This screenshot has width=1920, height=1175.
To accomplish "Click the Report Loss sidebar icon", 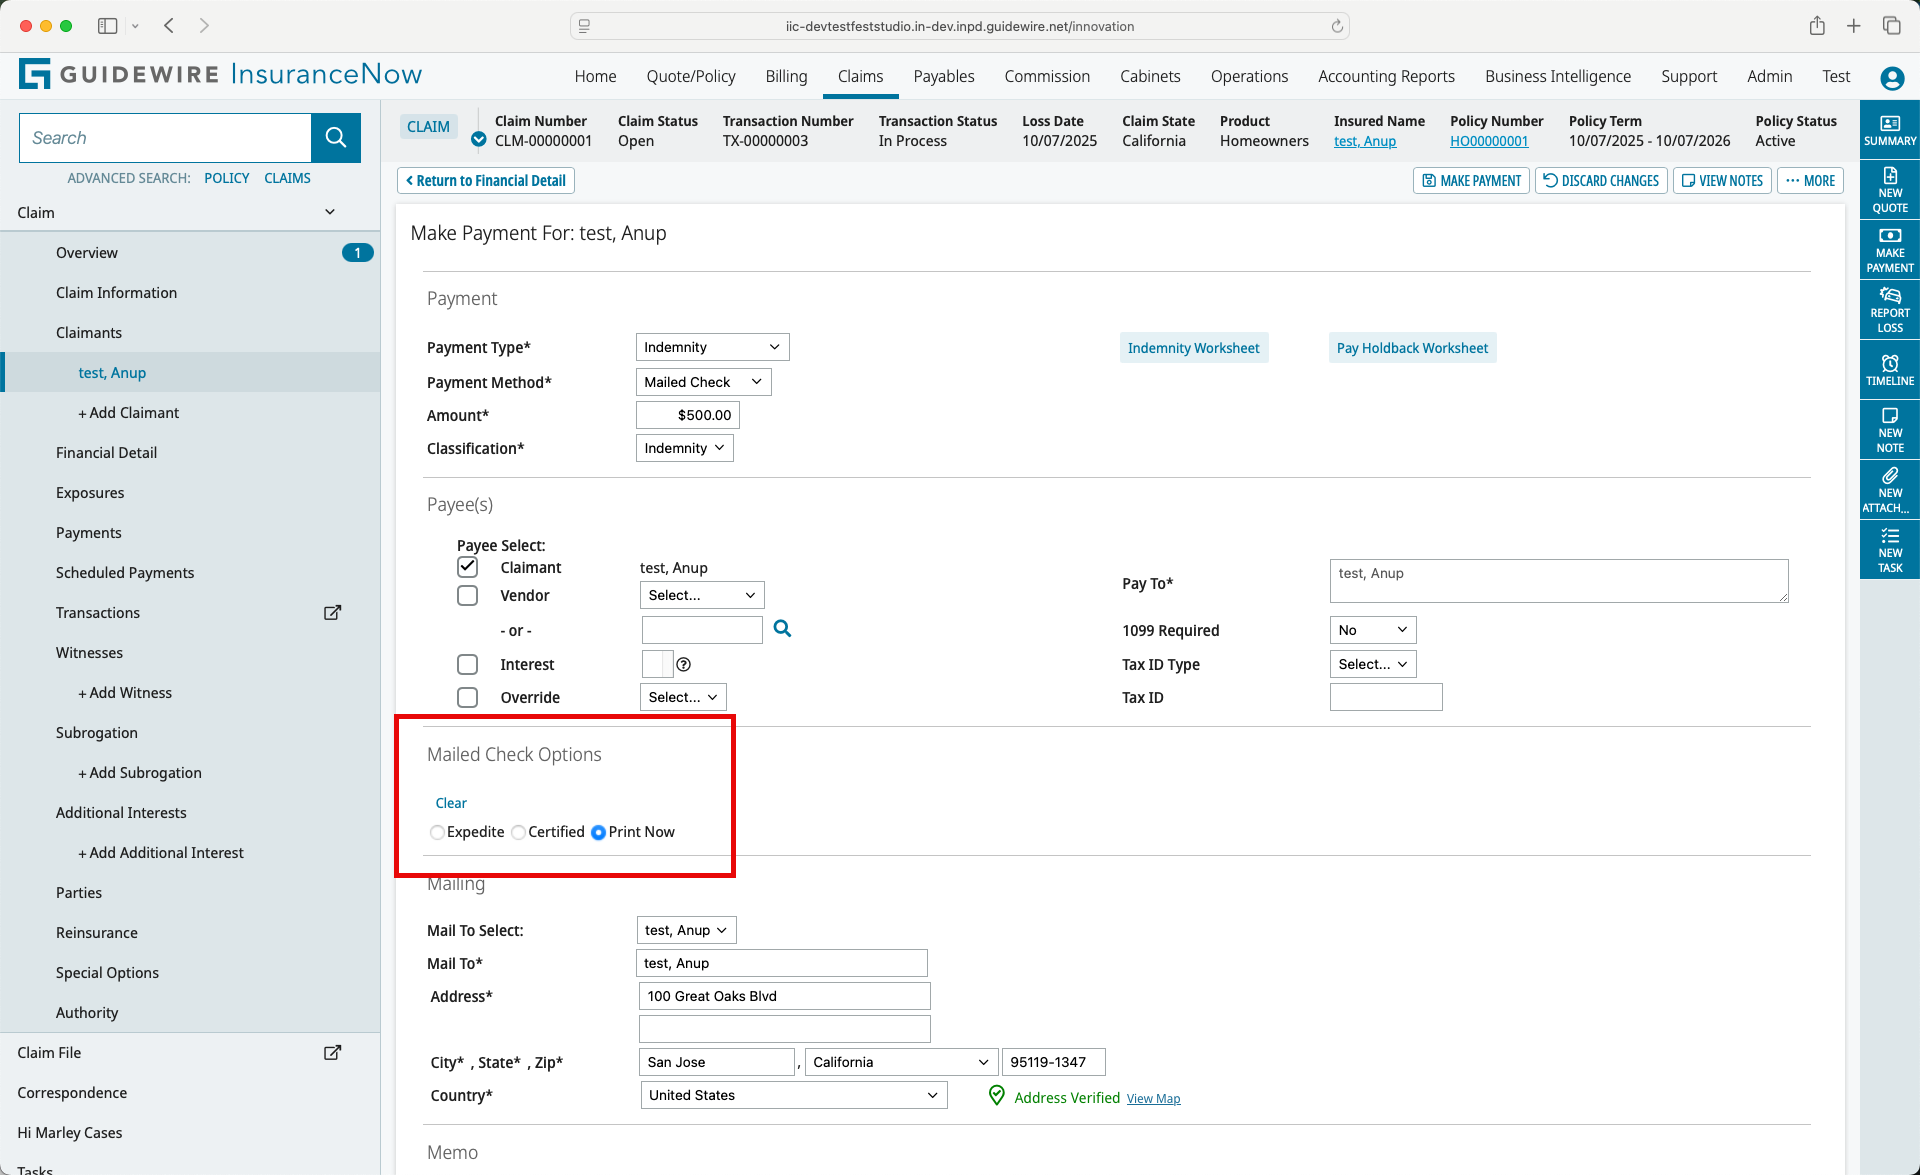I will pos(1889,310).
